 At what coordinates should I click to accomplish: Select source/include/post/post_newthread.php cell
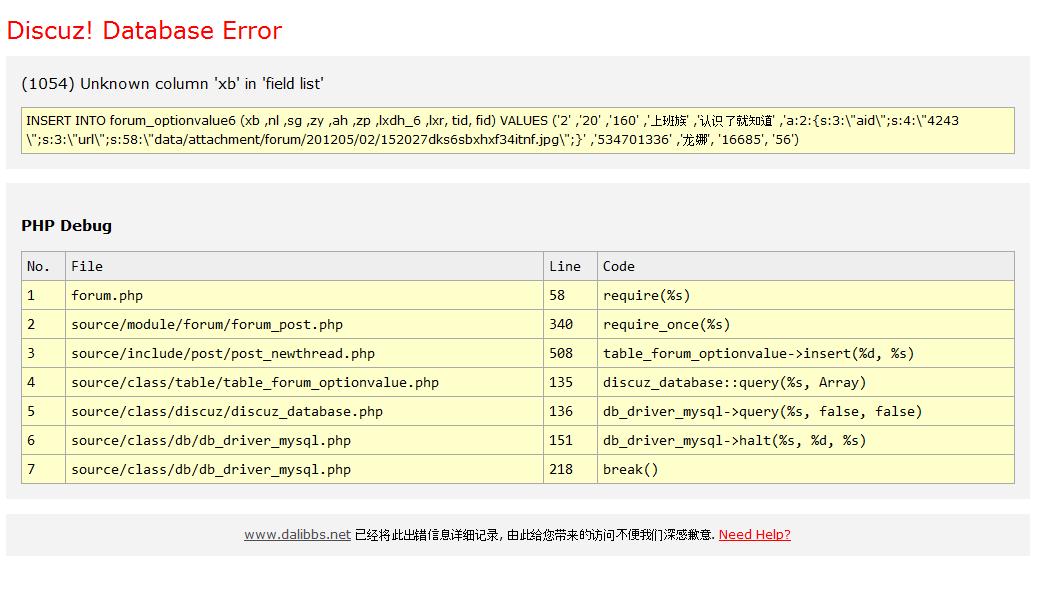304,354
